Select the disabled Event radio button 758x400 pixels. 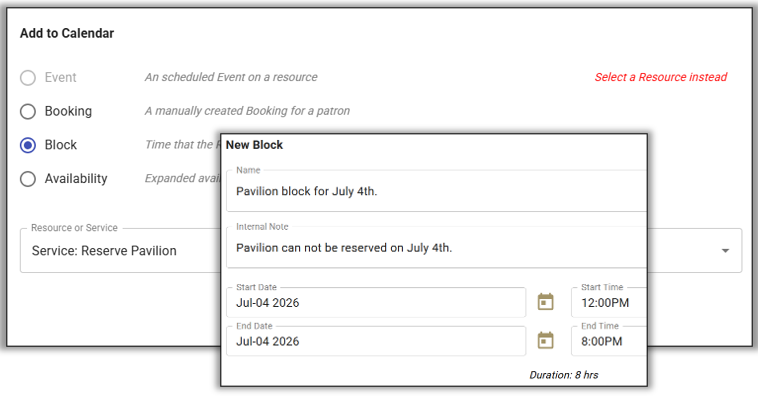[28, 77]
